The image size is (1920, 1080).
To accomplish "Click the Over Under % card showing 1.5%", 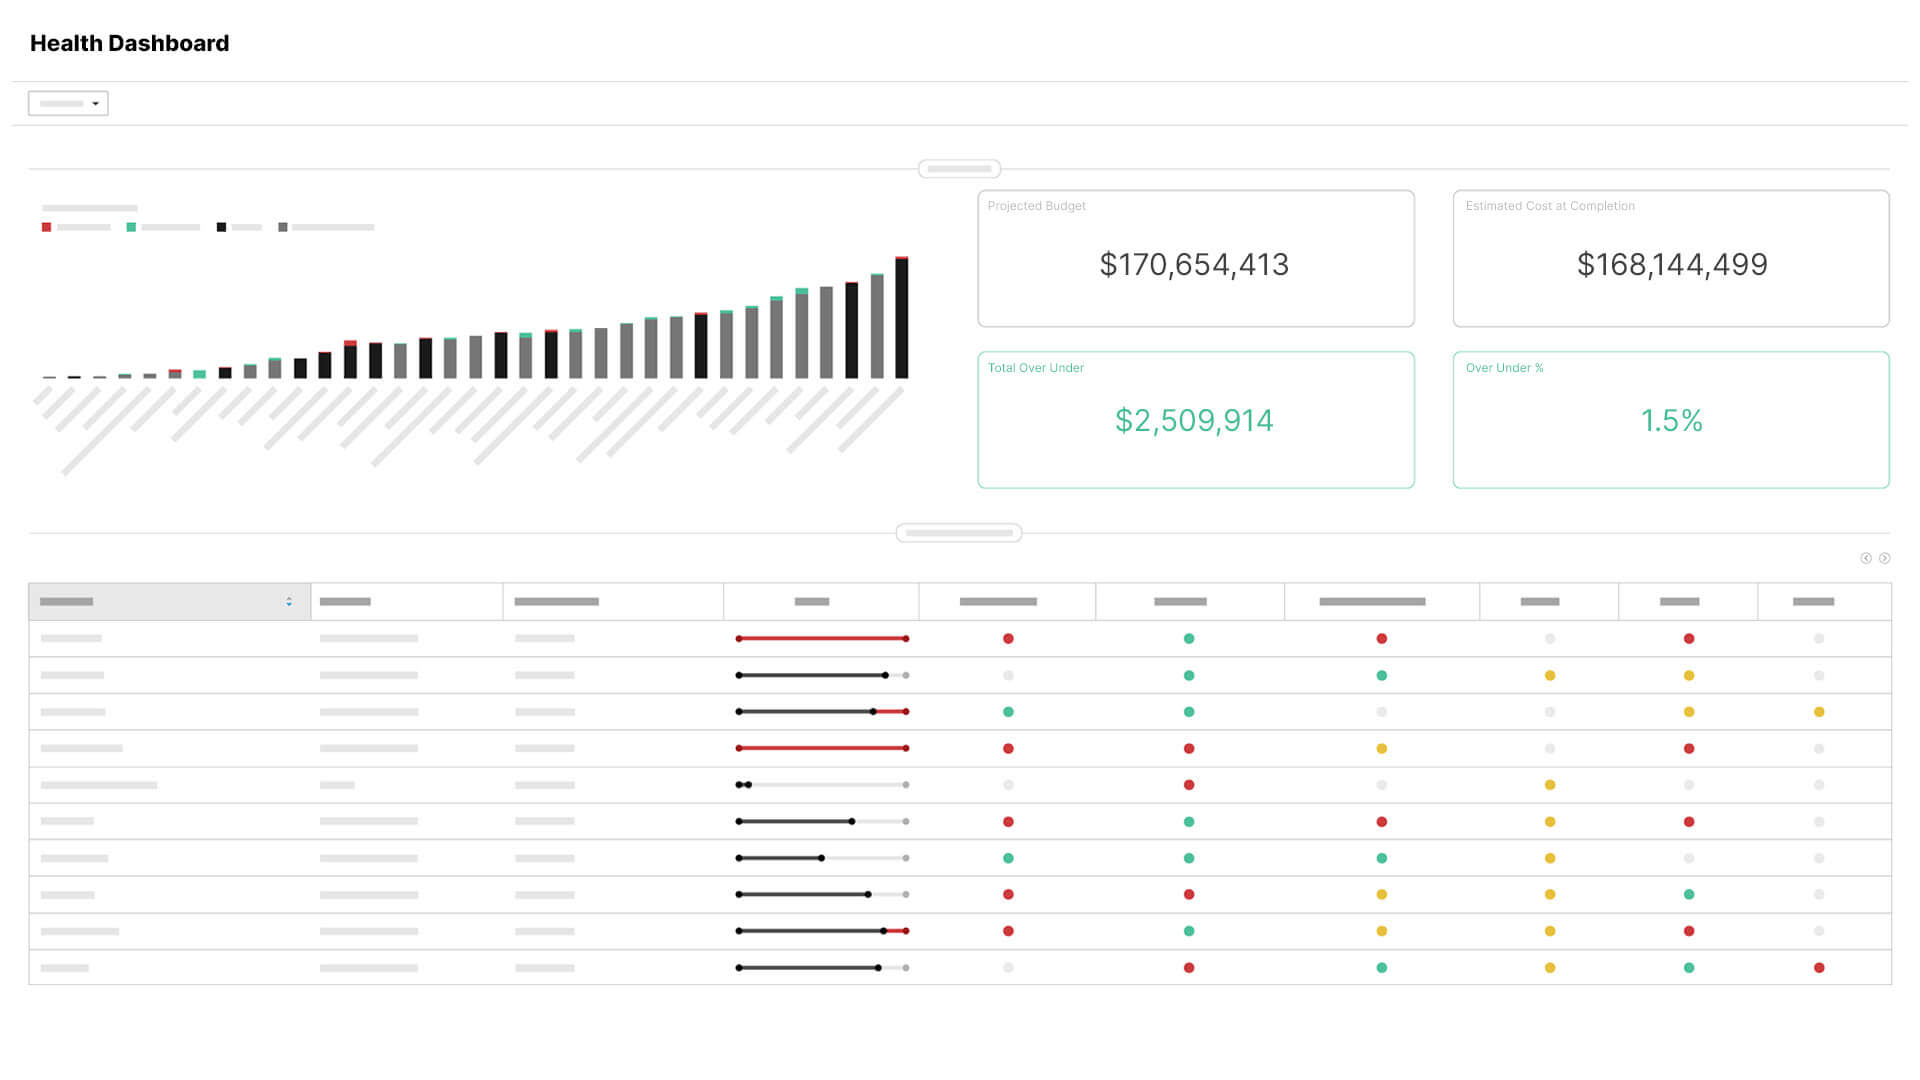I will (1671, 420).
